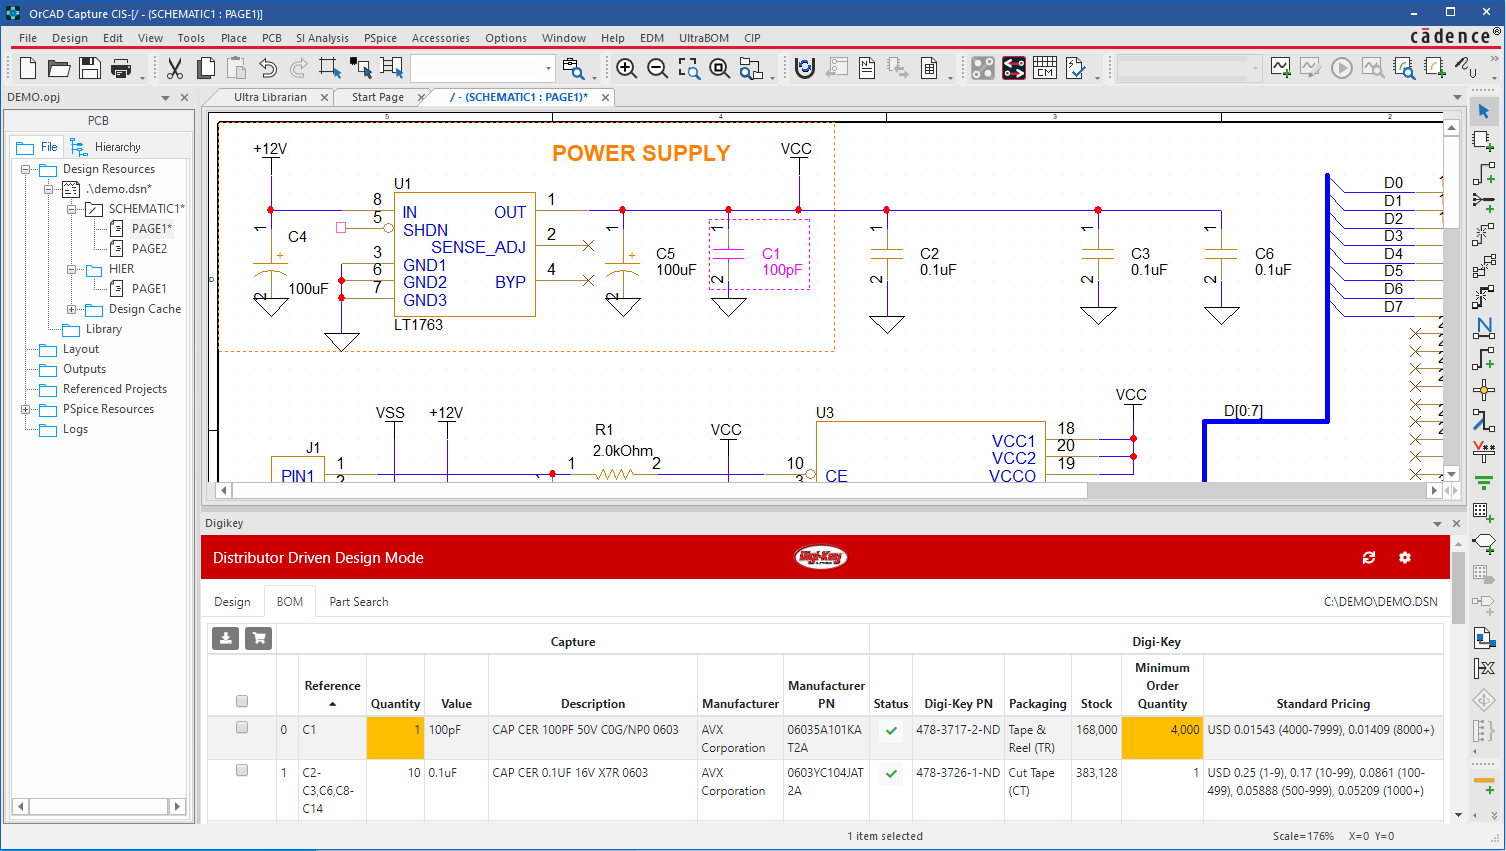Run Design Rules Check icon

[1076, 68]
